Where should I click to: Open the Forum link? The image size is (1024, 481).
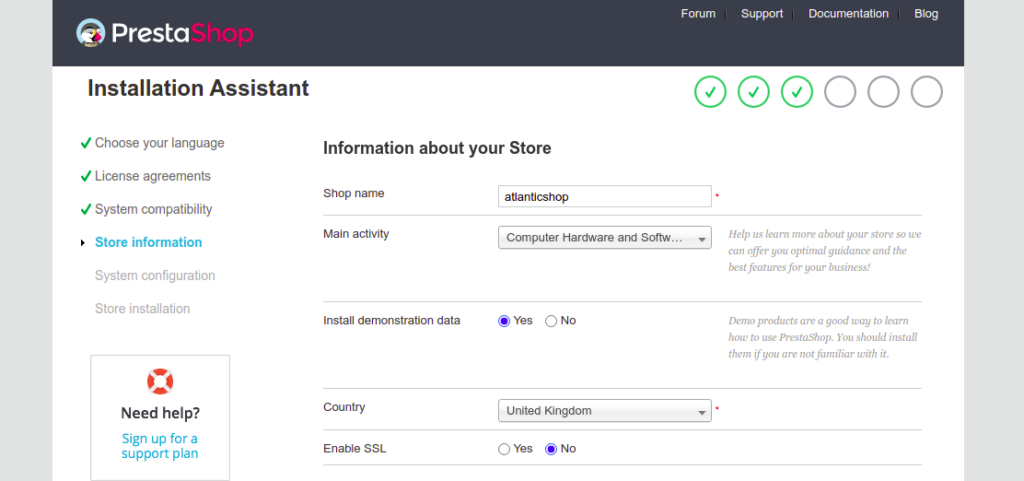pyautogui.click(x=698, y=14)
